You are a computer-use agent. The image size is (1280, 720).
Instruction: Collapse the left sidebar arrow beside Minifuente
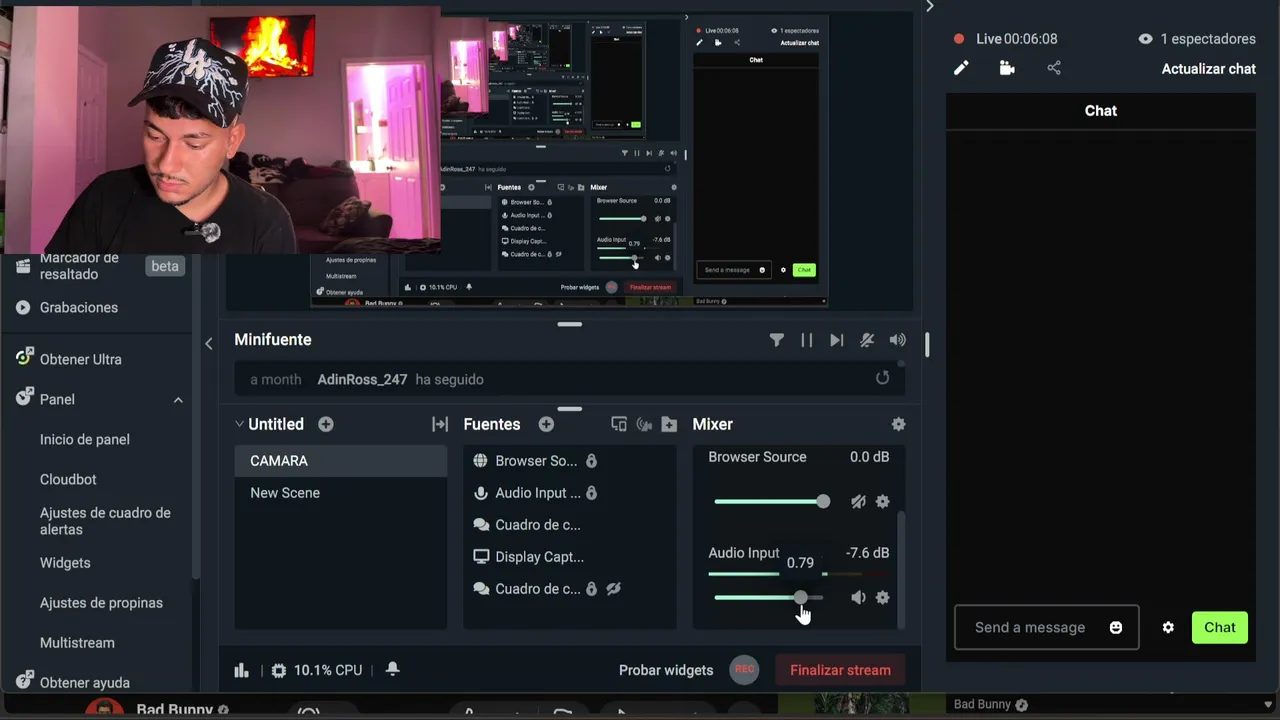208,343
